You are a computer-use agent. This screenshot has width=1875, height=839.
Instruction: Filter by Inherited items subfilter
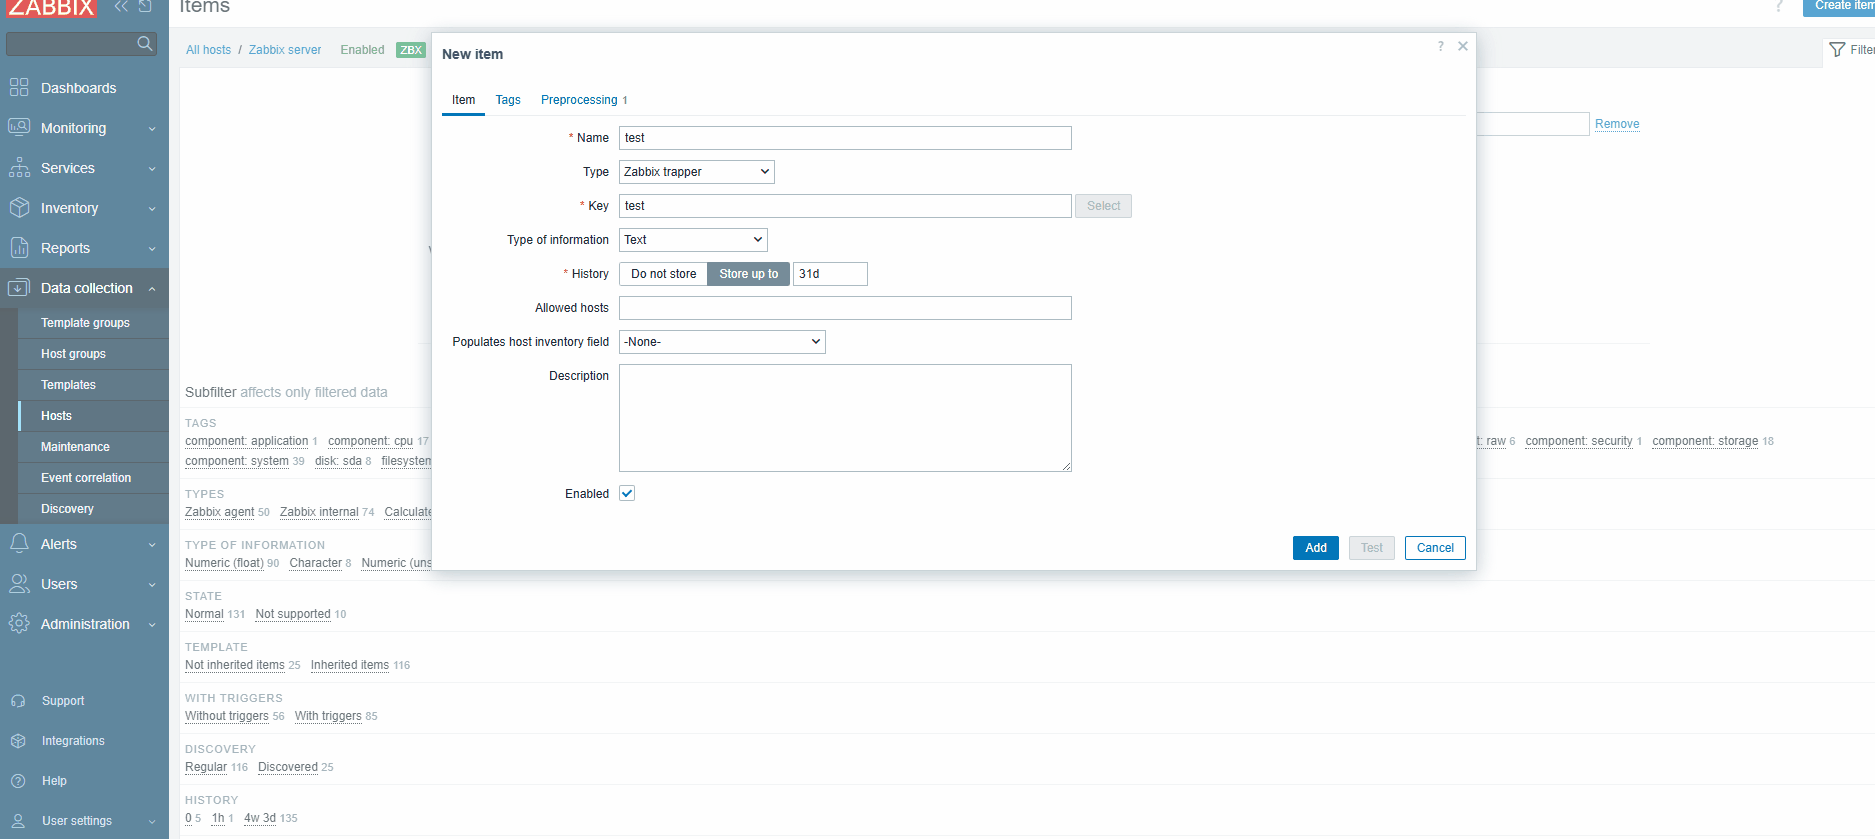click(x=350, y=665)
